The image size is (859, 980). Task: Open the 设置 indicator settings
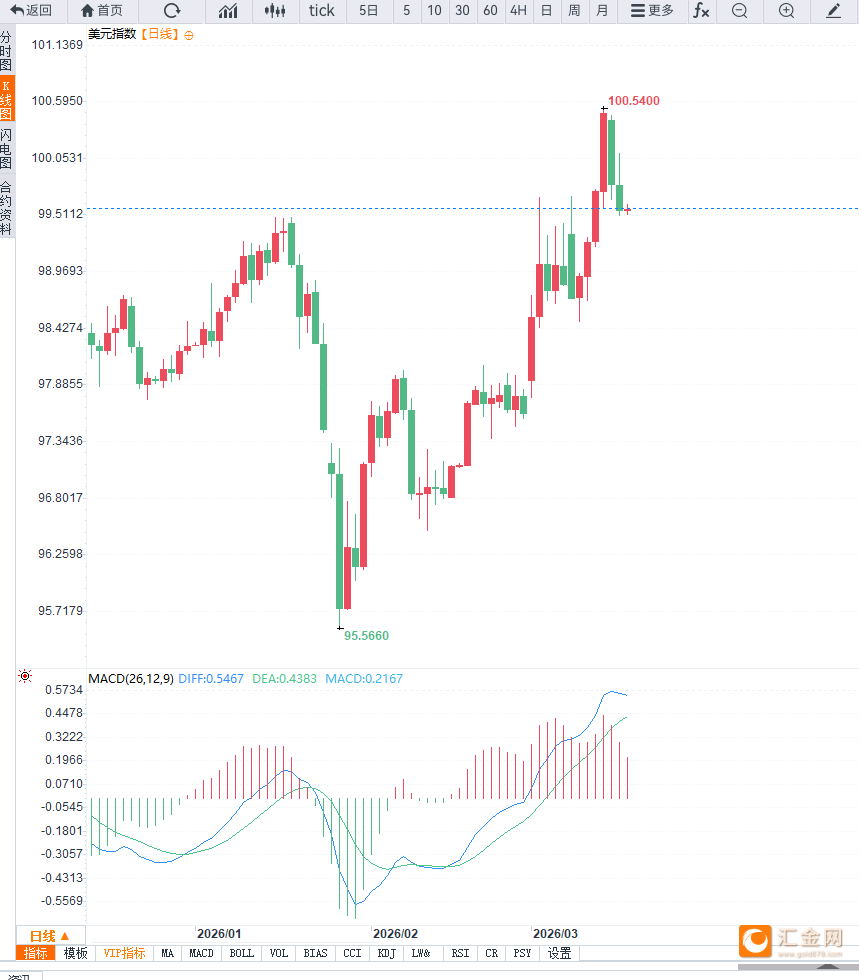coord(559,953)
